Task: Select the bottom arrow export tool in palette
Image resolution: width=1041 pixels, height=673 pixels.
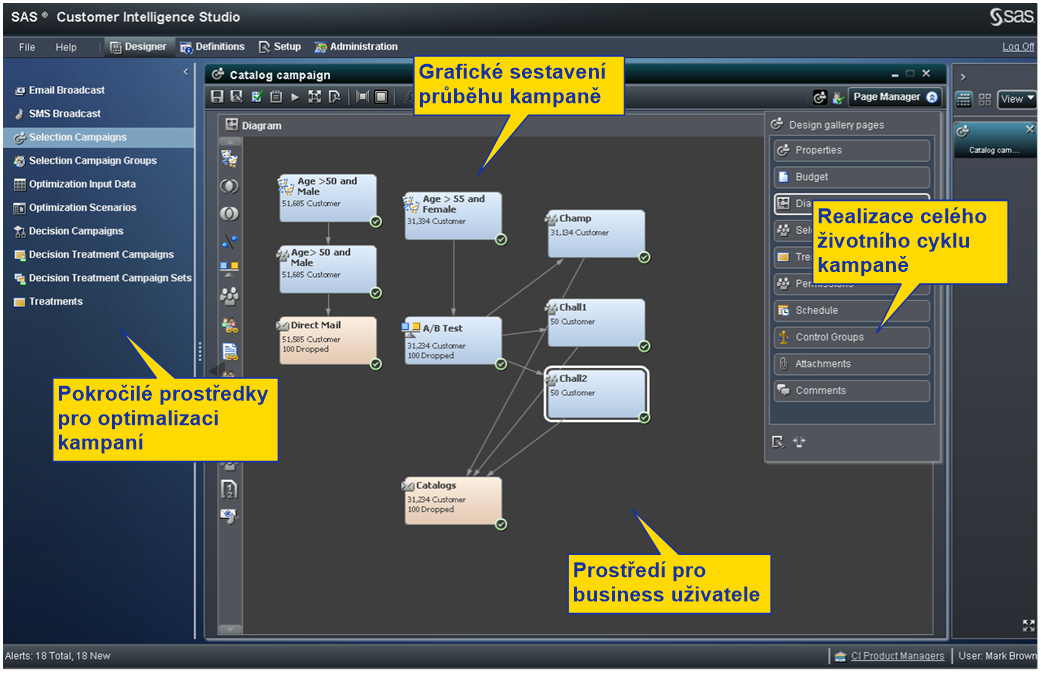Action: 229,516
